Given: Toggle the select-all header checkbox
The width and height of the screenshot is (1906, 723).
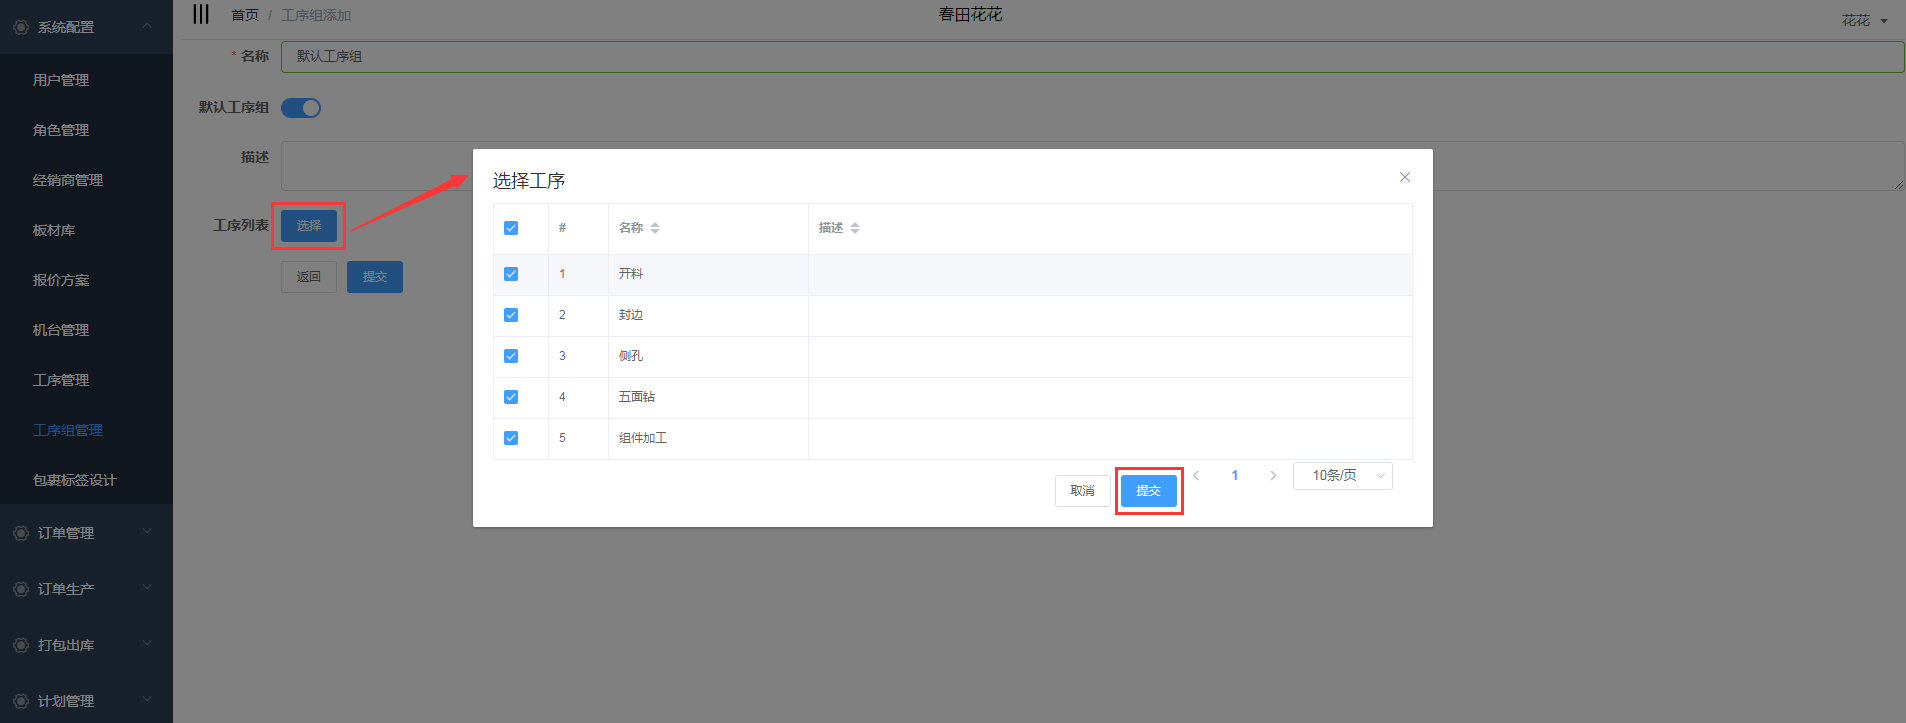Looking at the screenshot, I should 511,228.
